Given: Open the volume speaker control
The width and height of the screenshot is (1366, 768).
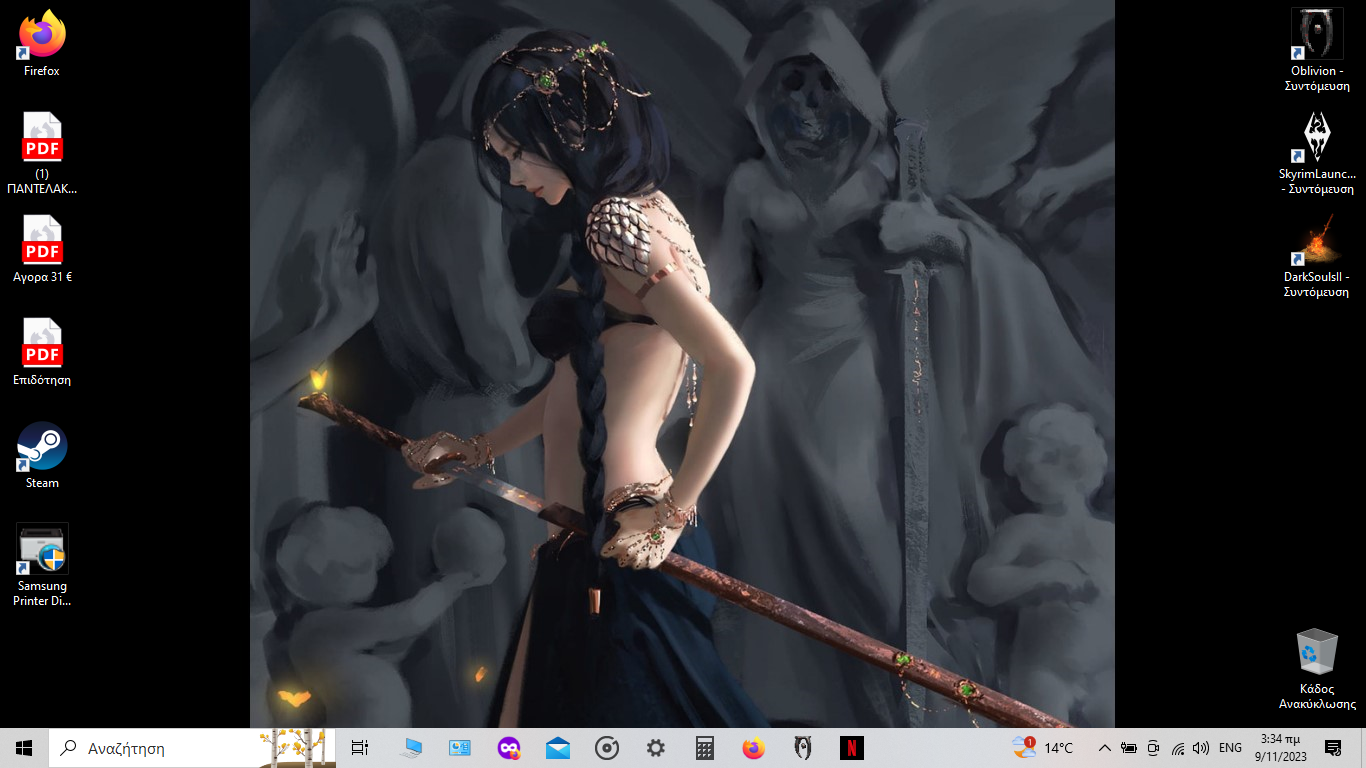Looking at the screenshot, I should 1201,748.
